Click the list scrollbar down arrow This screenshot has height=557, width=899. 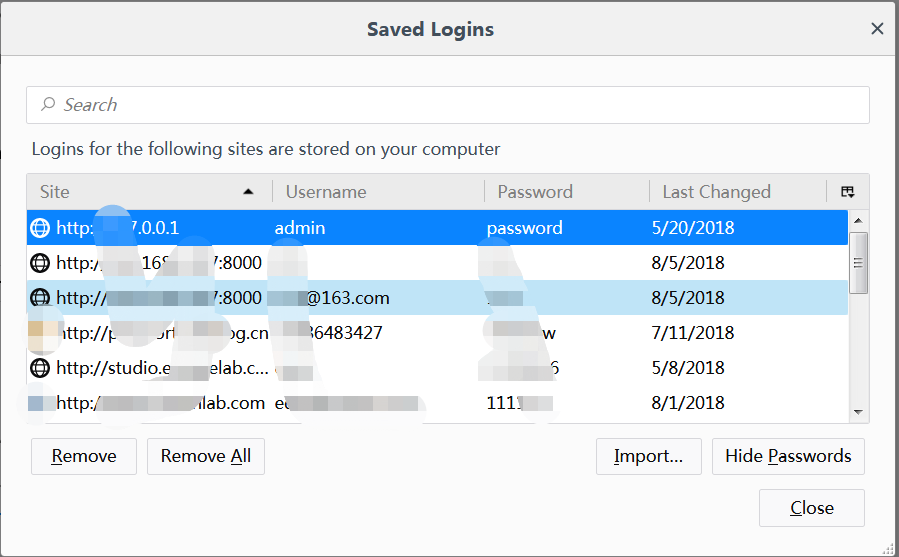point(858,412)
